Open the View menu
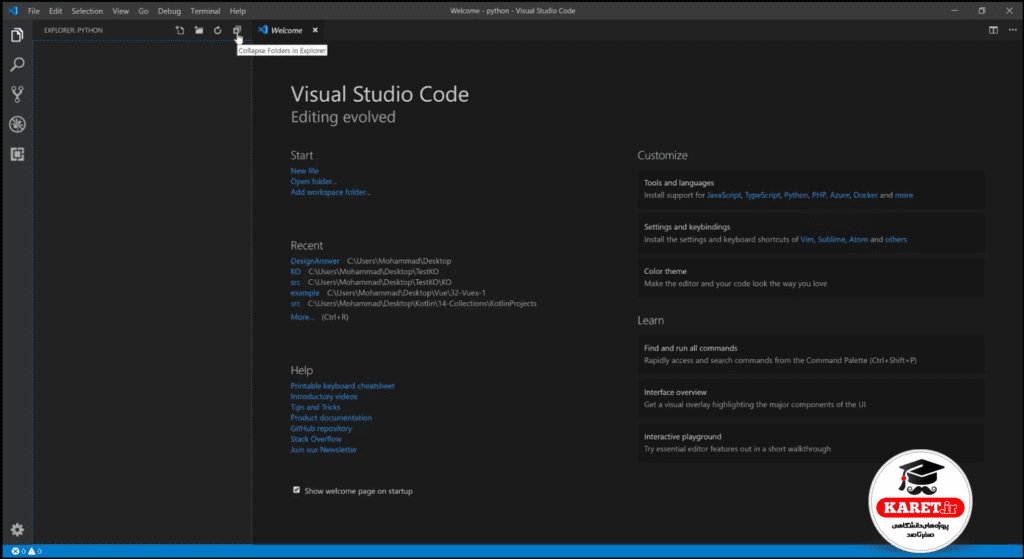Viewport: 1024px width, 559px height. click(x=120, y=11)
